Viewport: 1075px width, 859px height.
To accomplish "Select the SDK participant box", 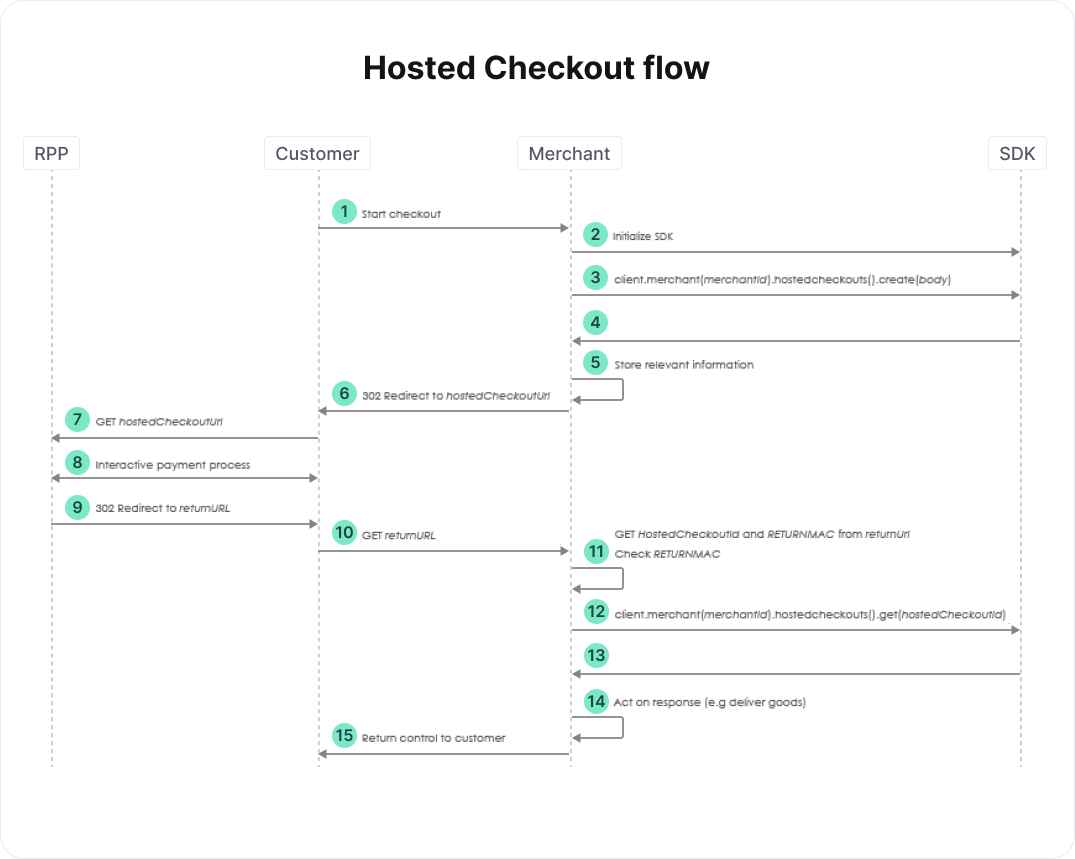I will tap(1017, 153).
